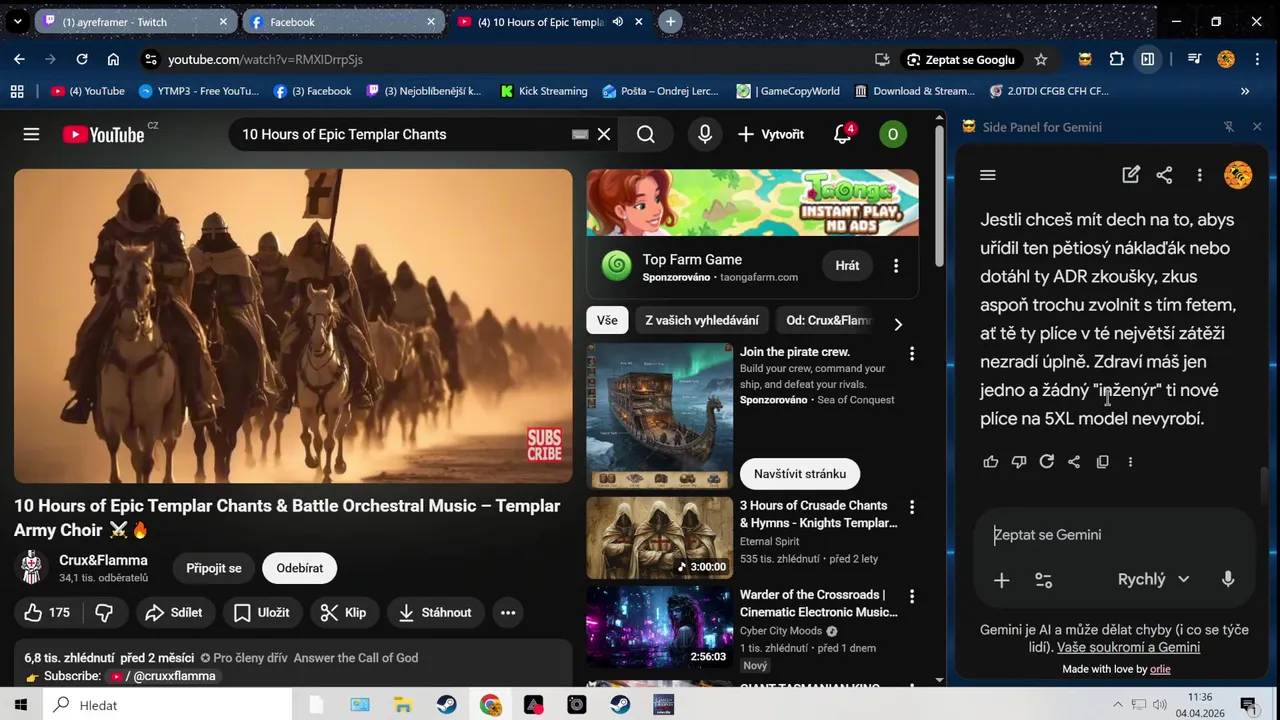Unpin the Gemini side panel
1280x720 pixels.
tap(1229, 127)
